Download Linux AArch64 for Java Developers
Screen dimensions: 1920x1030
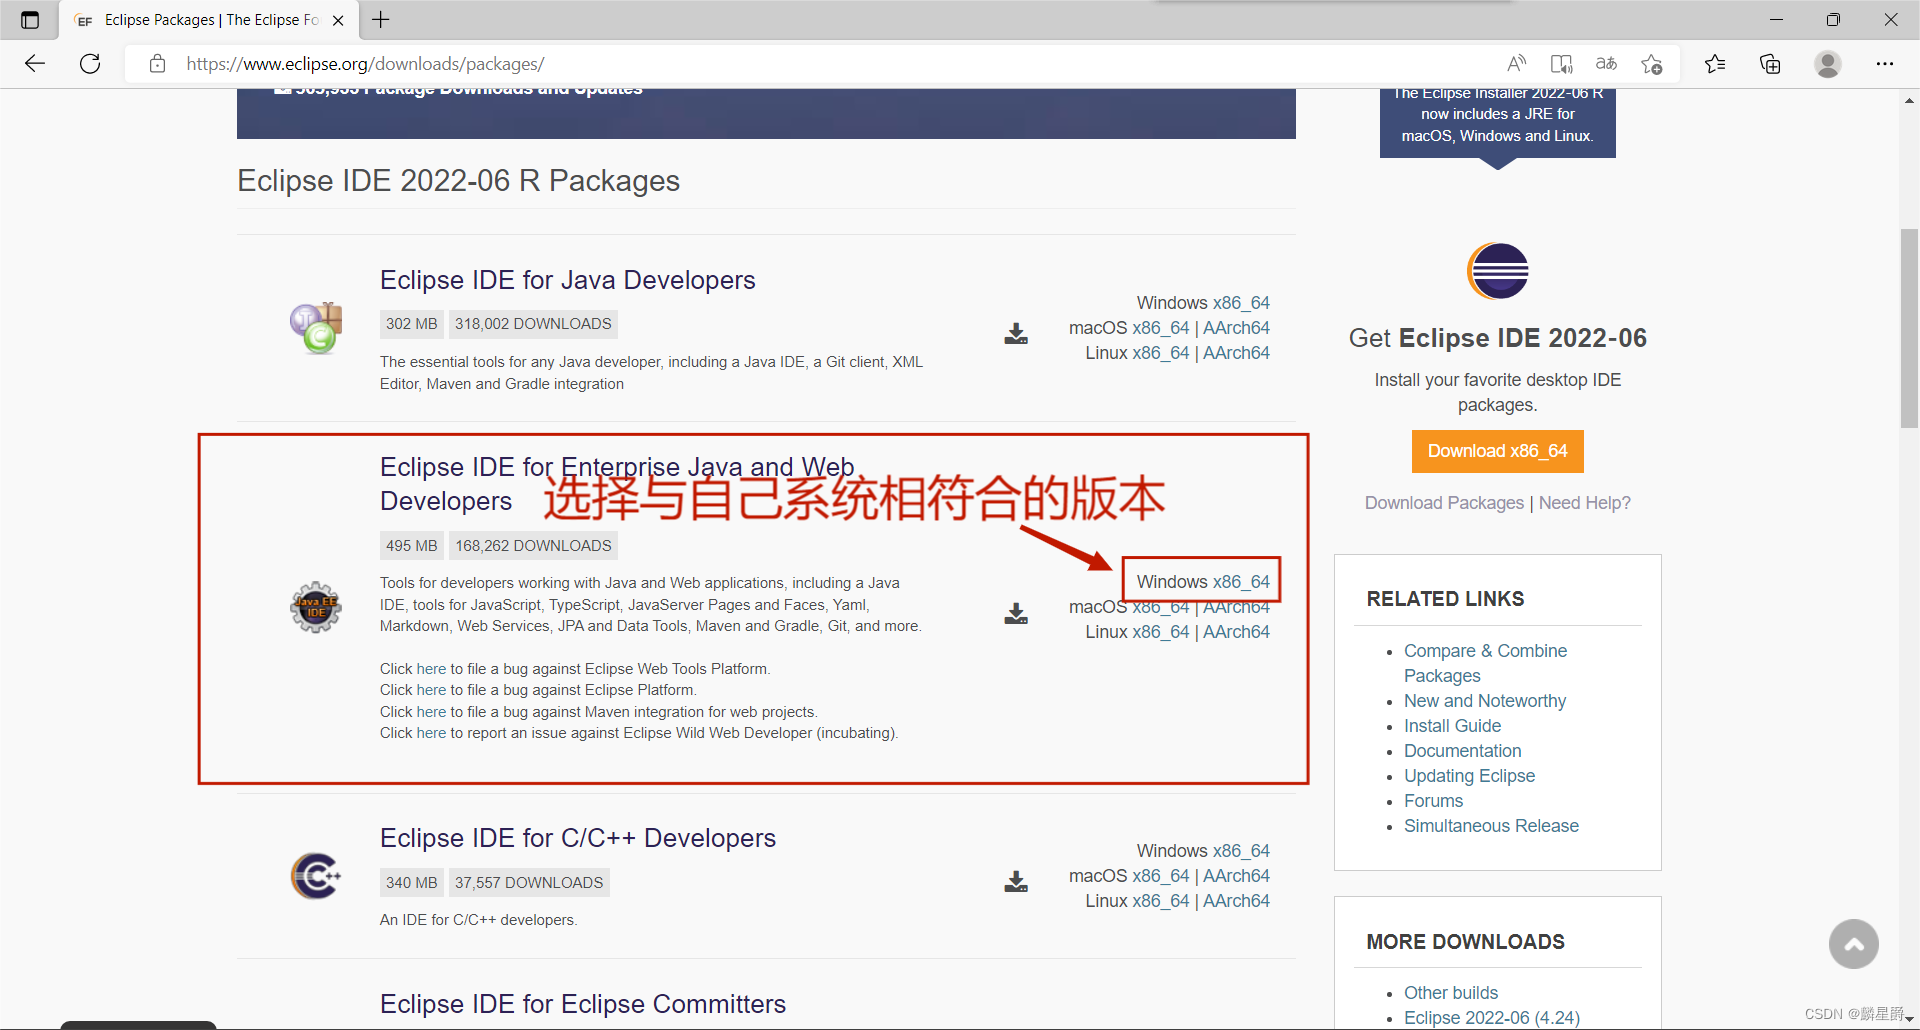click(1236, 353)
